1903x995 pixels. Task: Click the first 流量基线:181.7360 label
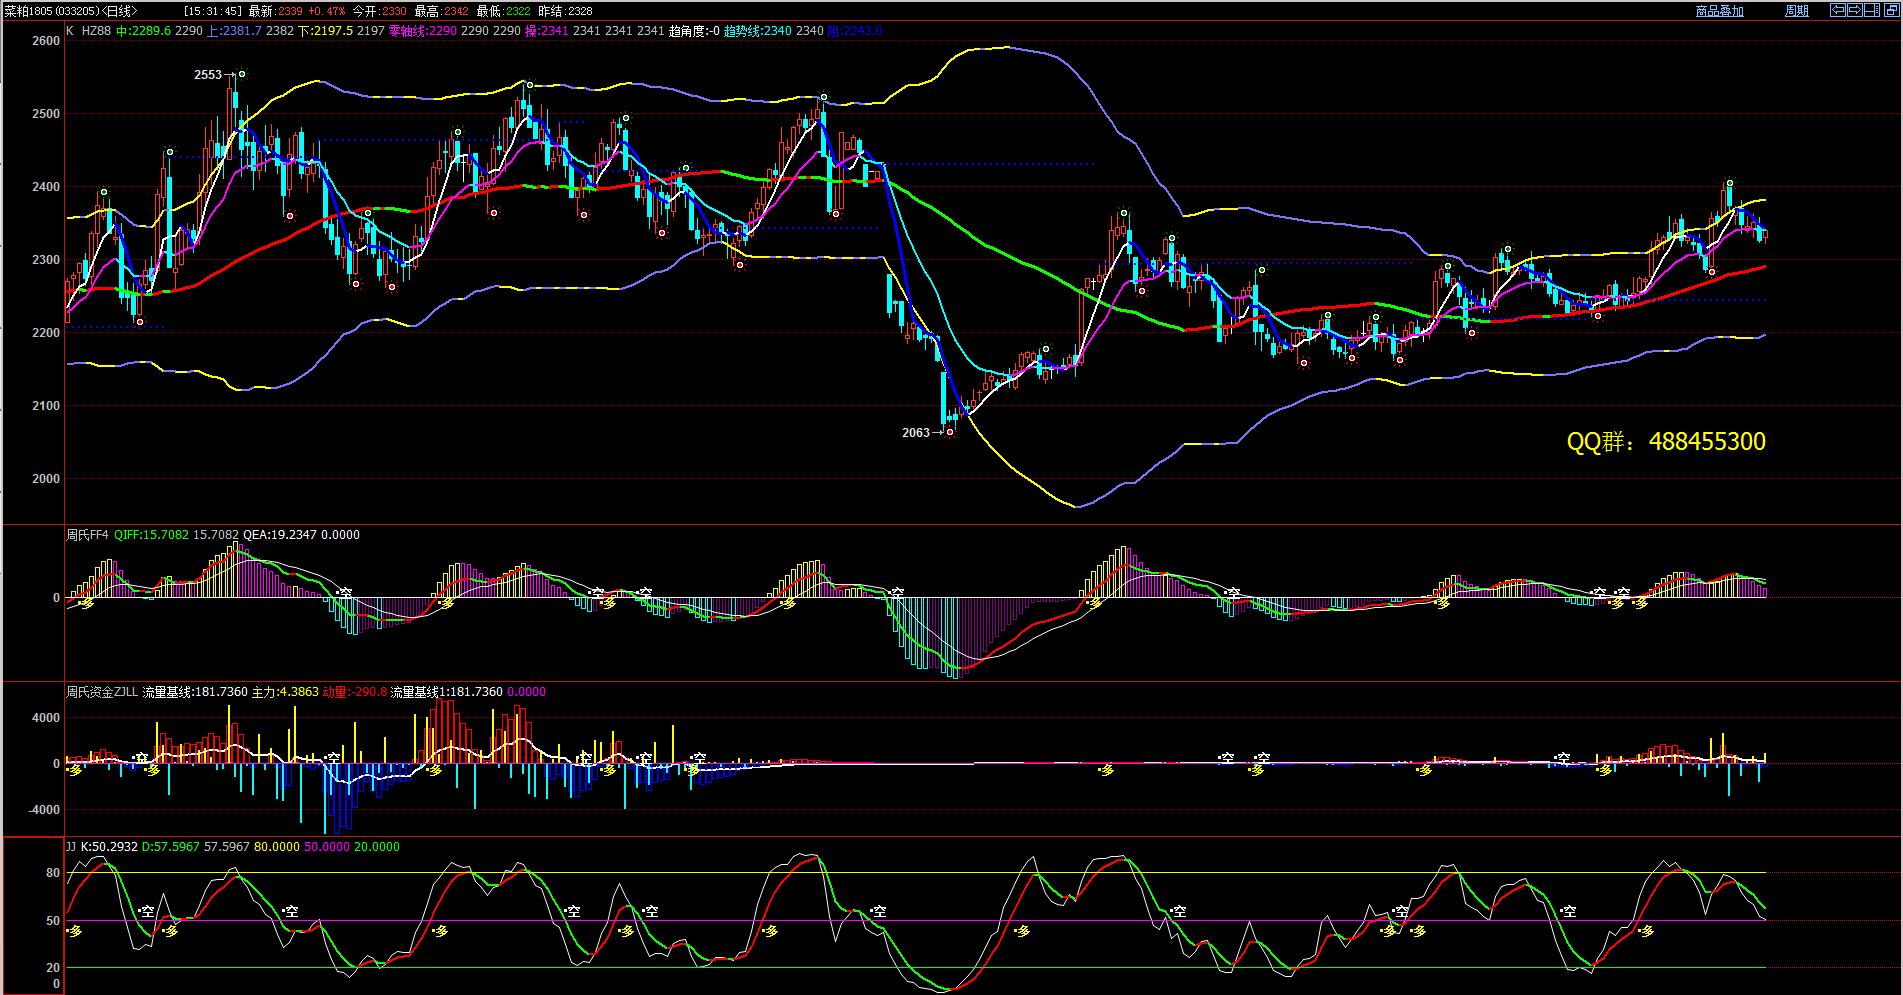(x=195, y=692)
